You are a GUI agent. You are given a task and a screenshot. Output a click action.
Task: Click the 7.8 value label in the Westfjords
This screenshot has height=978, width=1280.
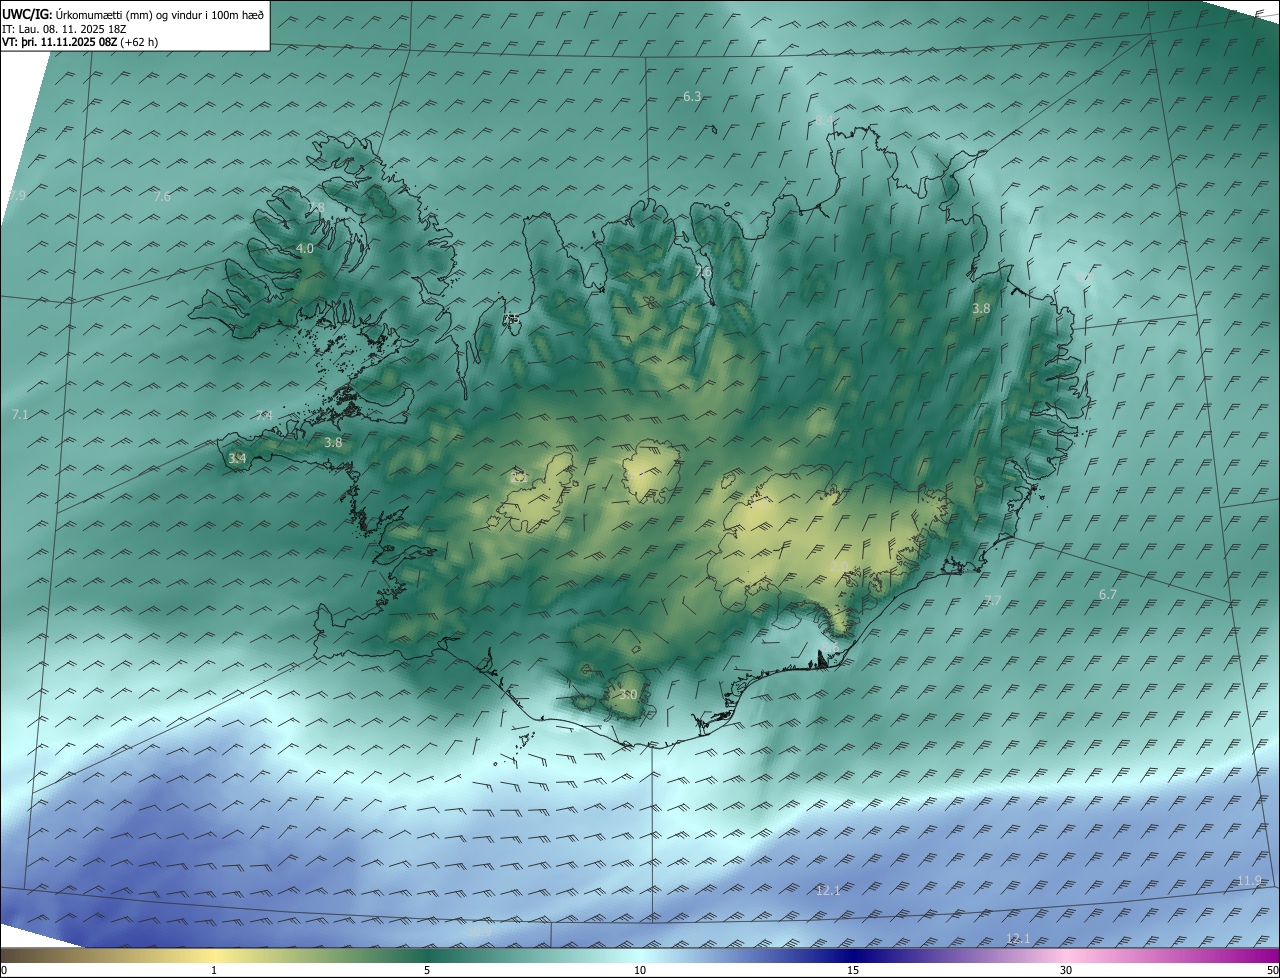coord(316,207)
